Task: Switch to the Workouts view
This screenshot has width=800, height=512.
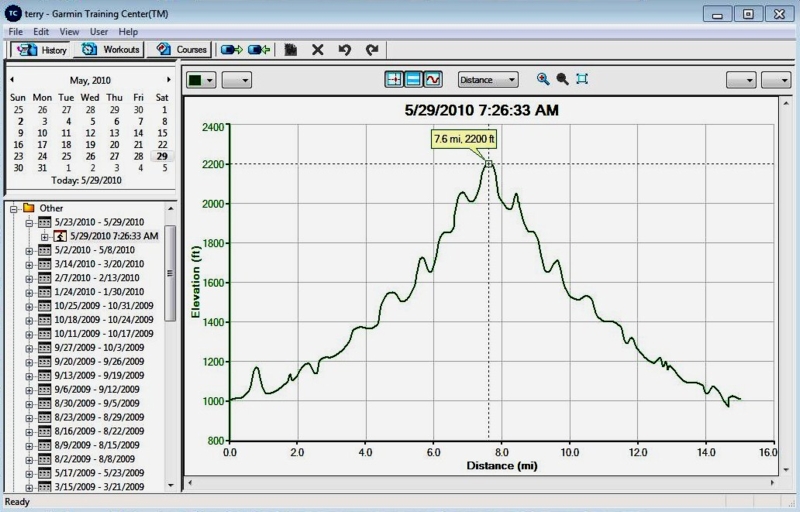Action: point(112,49)
